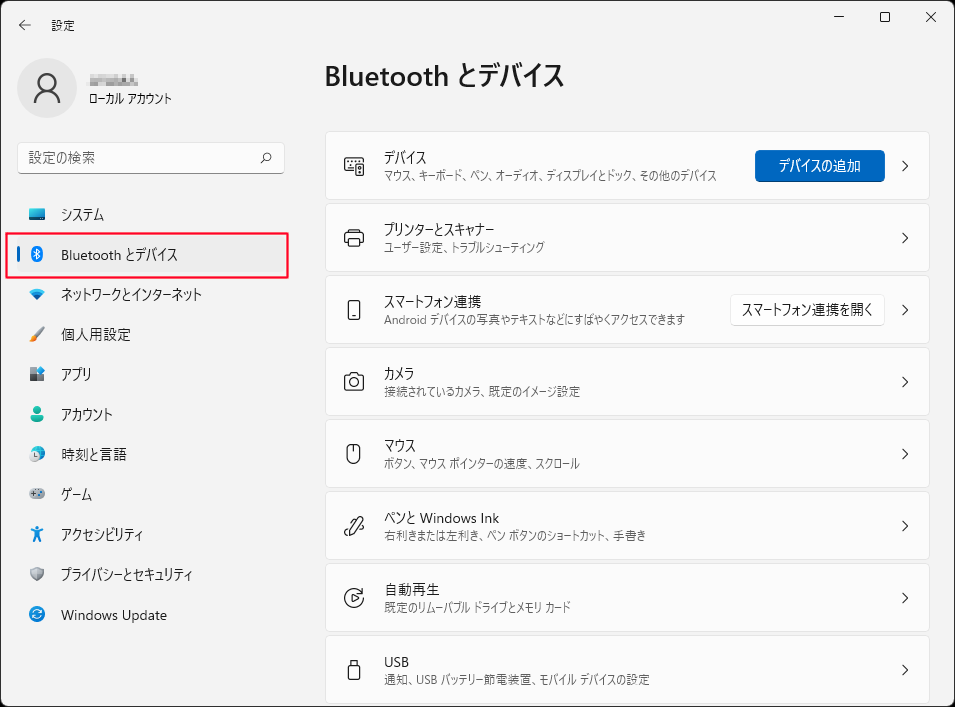The height and width of the screenshot is (707, 955).
Task: Select Bluetooth とデバイス sidebar label
Action: pyautogui.click(x=119, y=255)
